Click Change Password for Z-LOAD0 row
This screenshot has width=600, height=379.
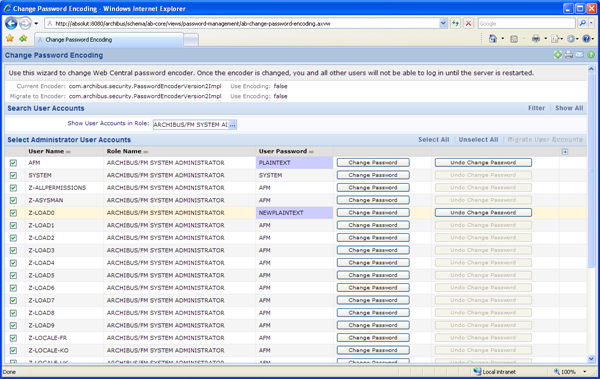coord(373,213)
